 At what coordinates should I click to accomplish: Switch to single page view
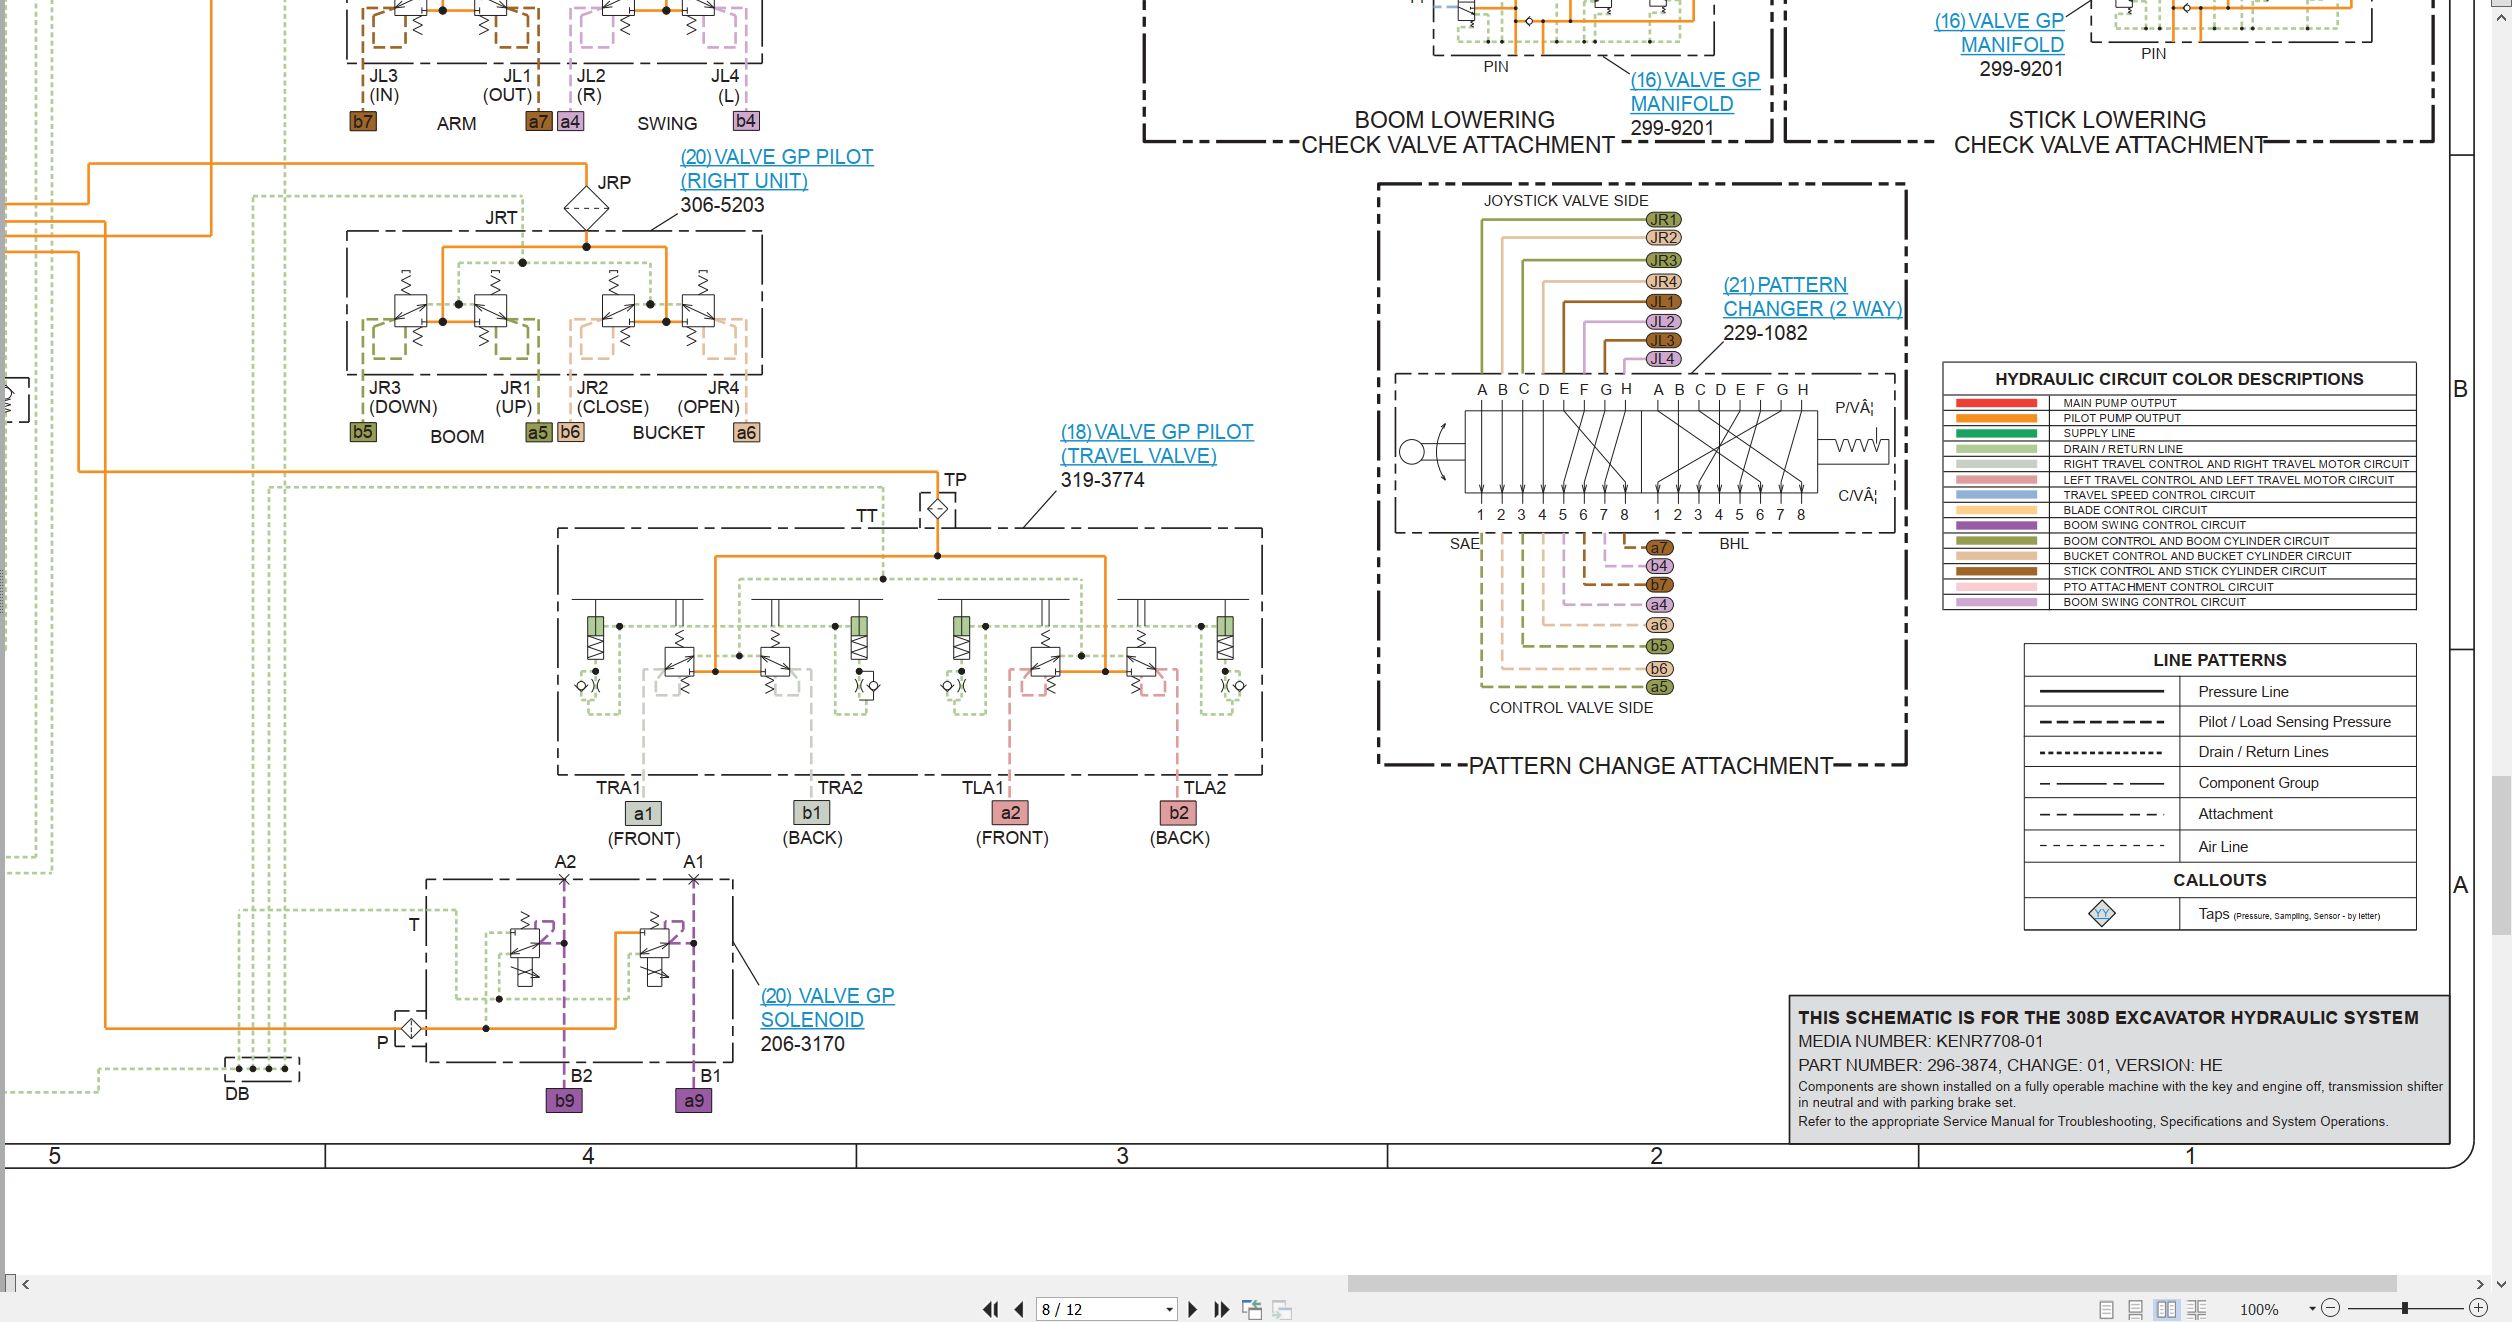coord(2106,1309)
